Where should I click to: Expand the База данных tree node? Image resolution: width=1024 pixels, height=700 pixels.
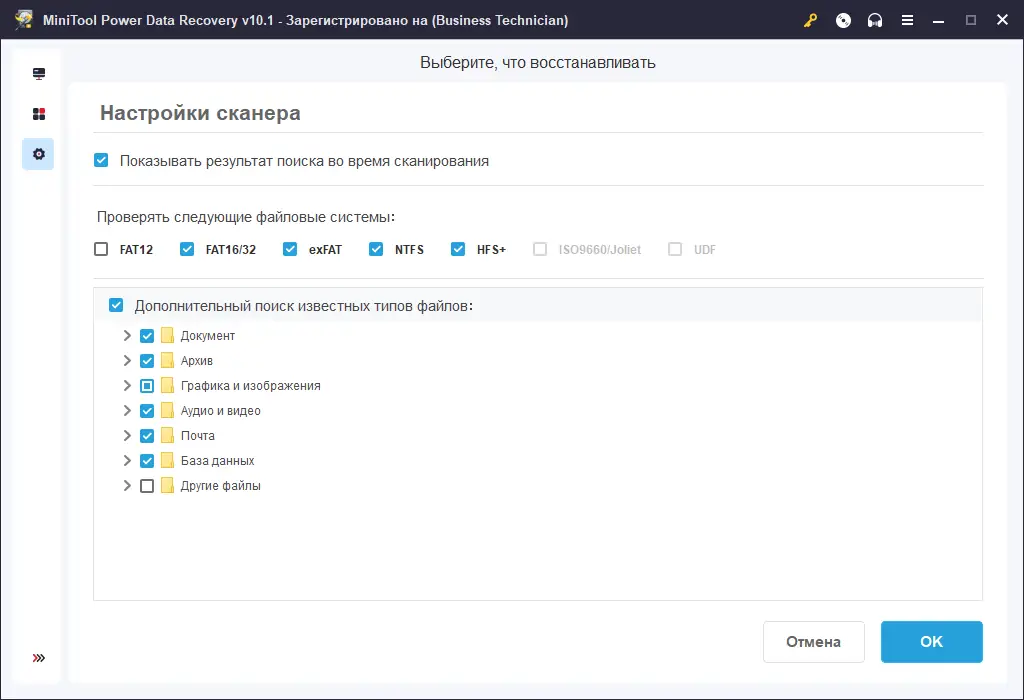[x=127, y=461]
